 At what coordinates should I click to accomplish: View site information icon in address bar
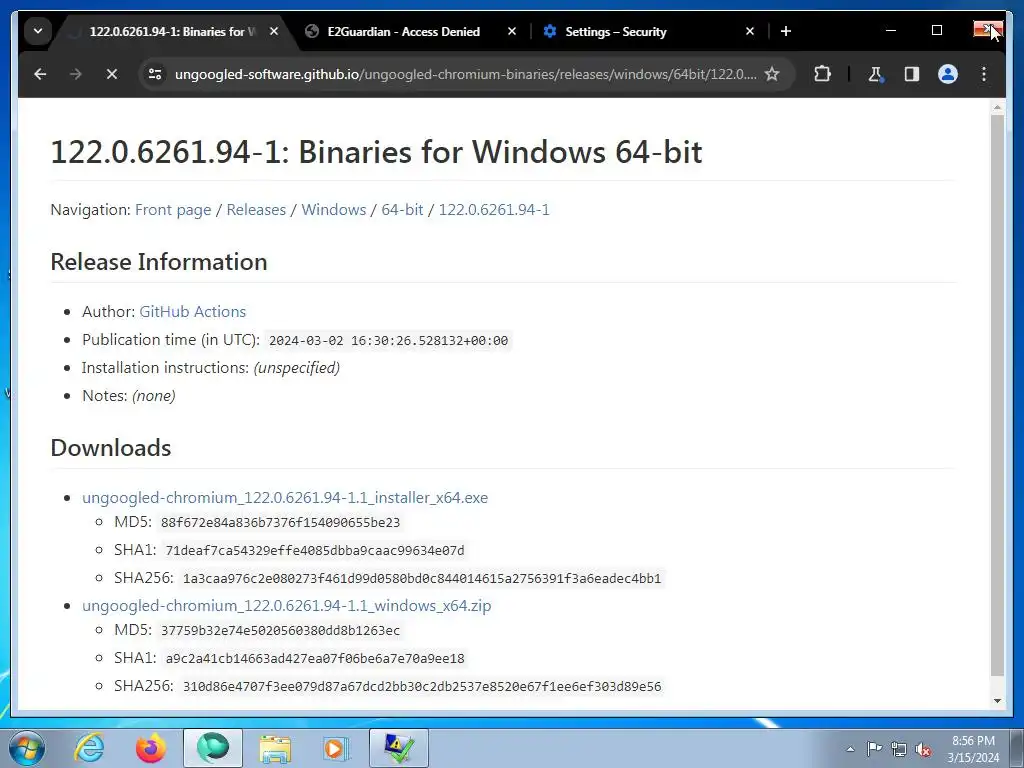point(155,74)
